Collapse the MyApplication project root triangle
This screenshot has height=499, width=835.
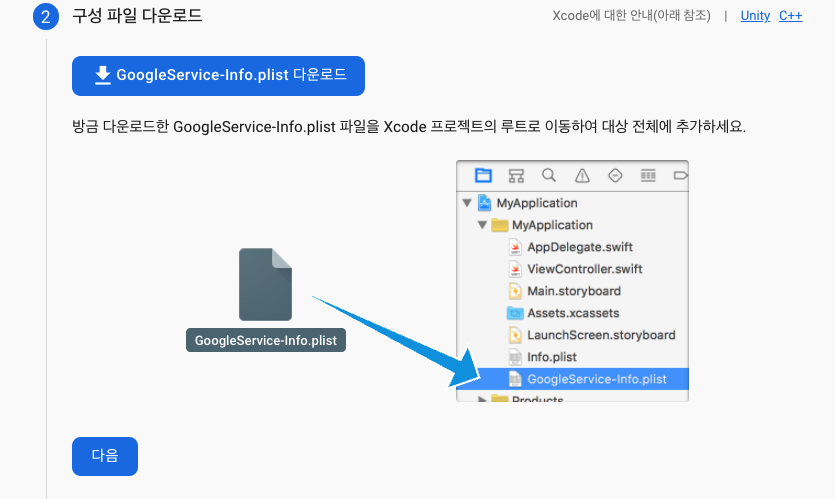click(x=467, y=203)
